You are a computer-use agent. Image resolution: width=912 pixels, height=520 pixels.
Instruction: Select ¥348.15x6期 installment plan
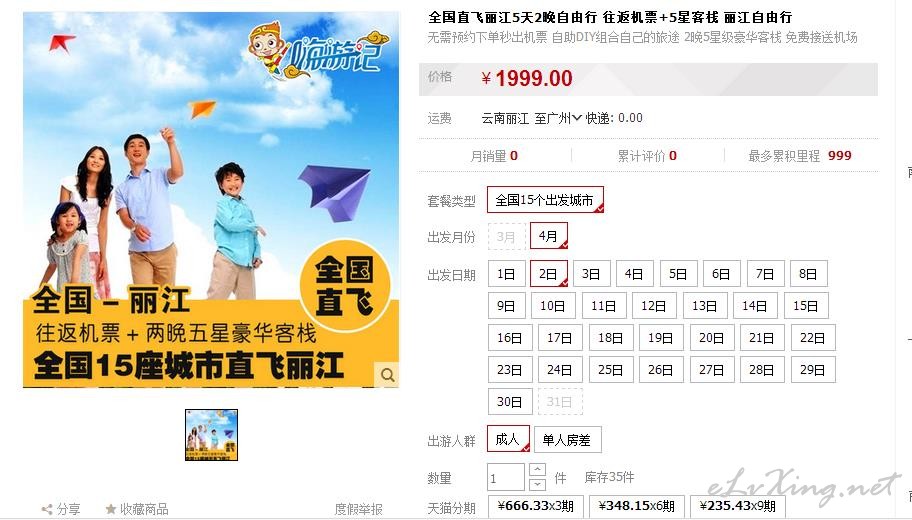637,506
